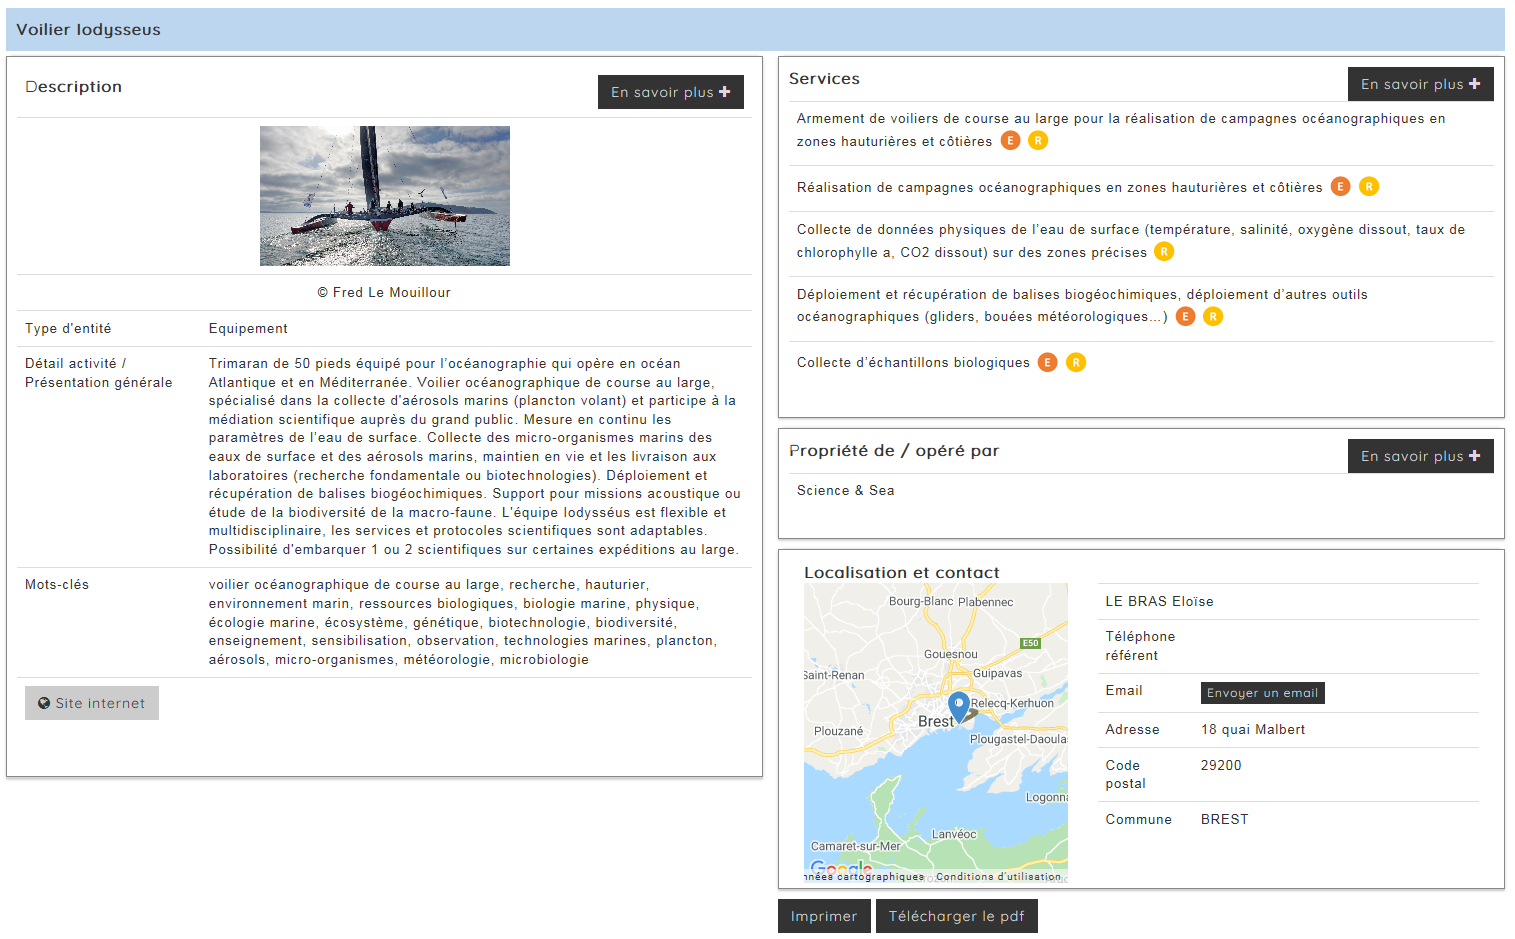Click the "Mots-clés" label
Viewport: 1515px width, 939px height.
57,585
